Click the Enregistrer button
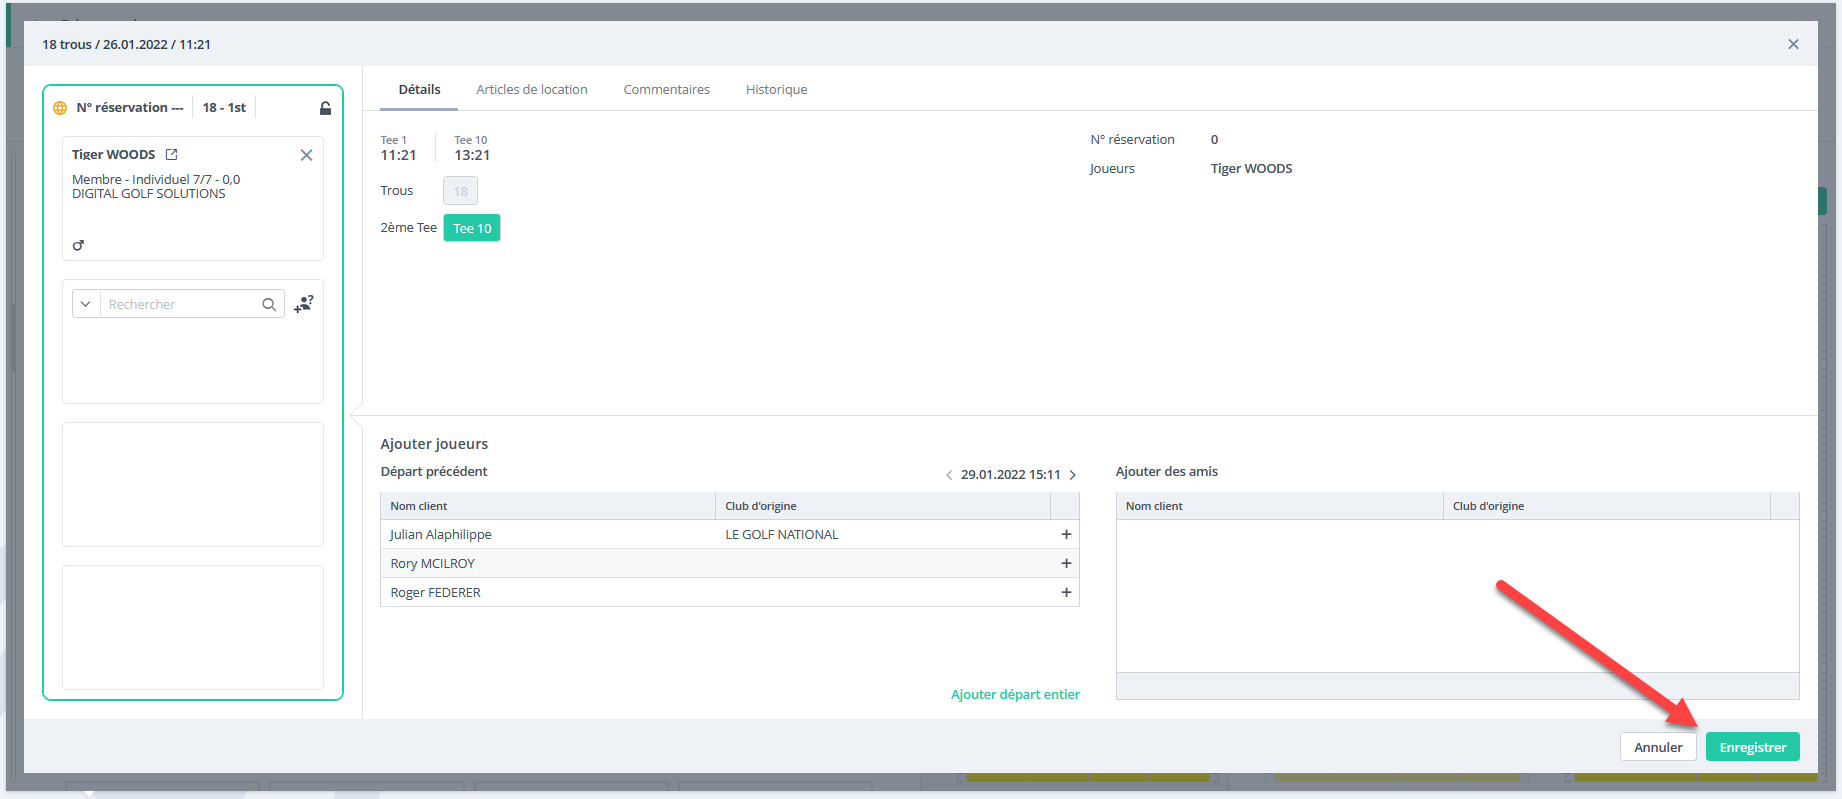The width and height of the screenshot is (1842, 799). pos(1753,747)
